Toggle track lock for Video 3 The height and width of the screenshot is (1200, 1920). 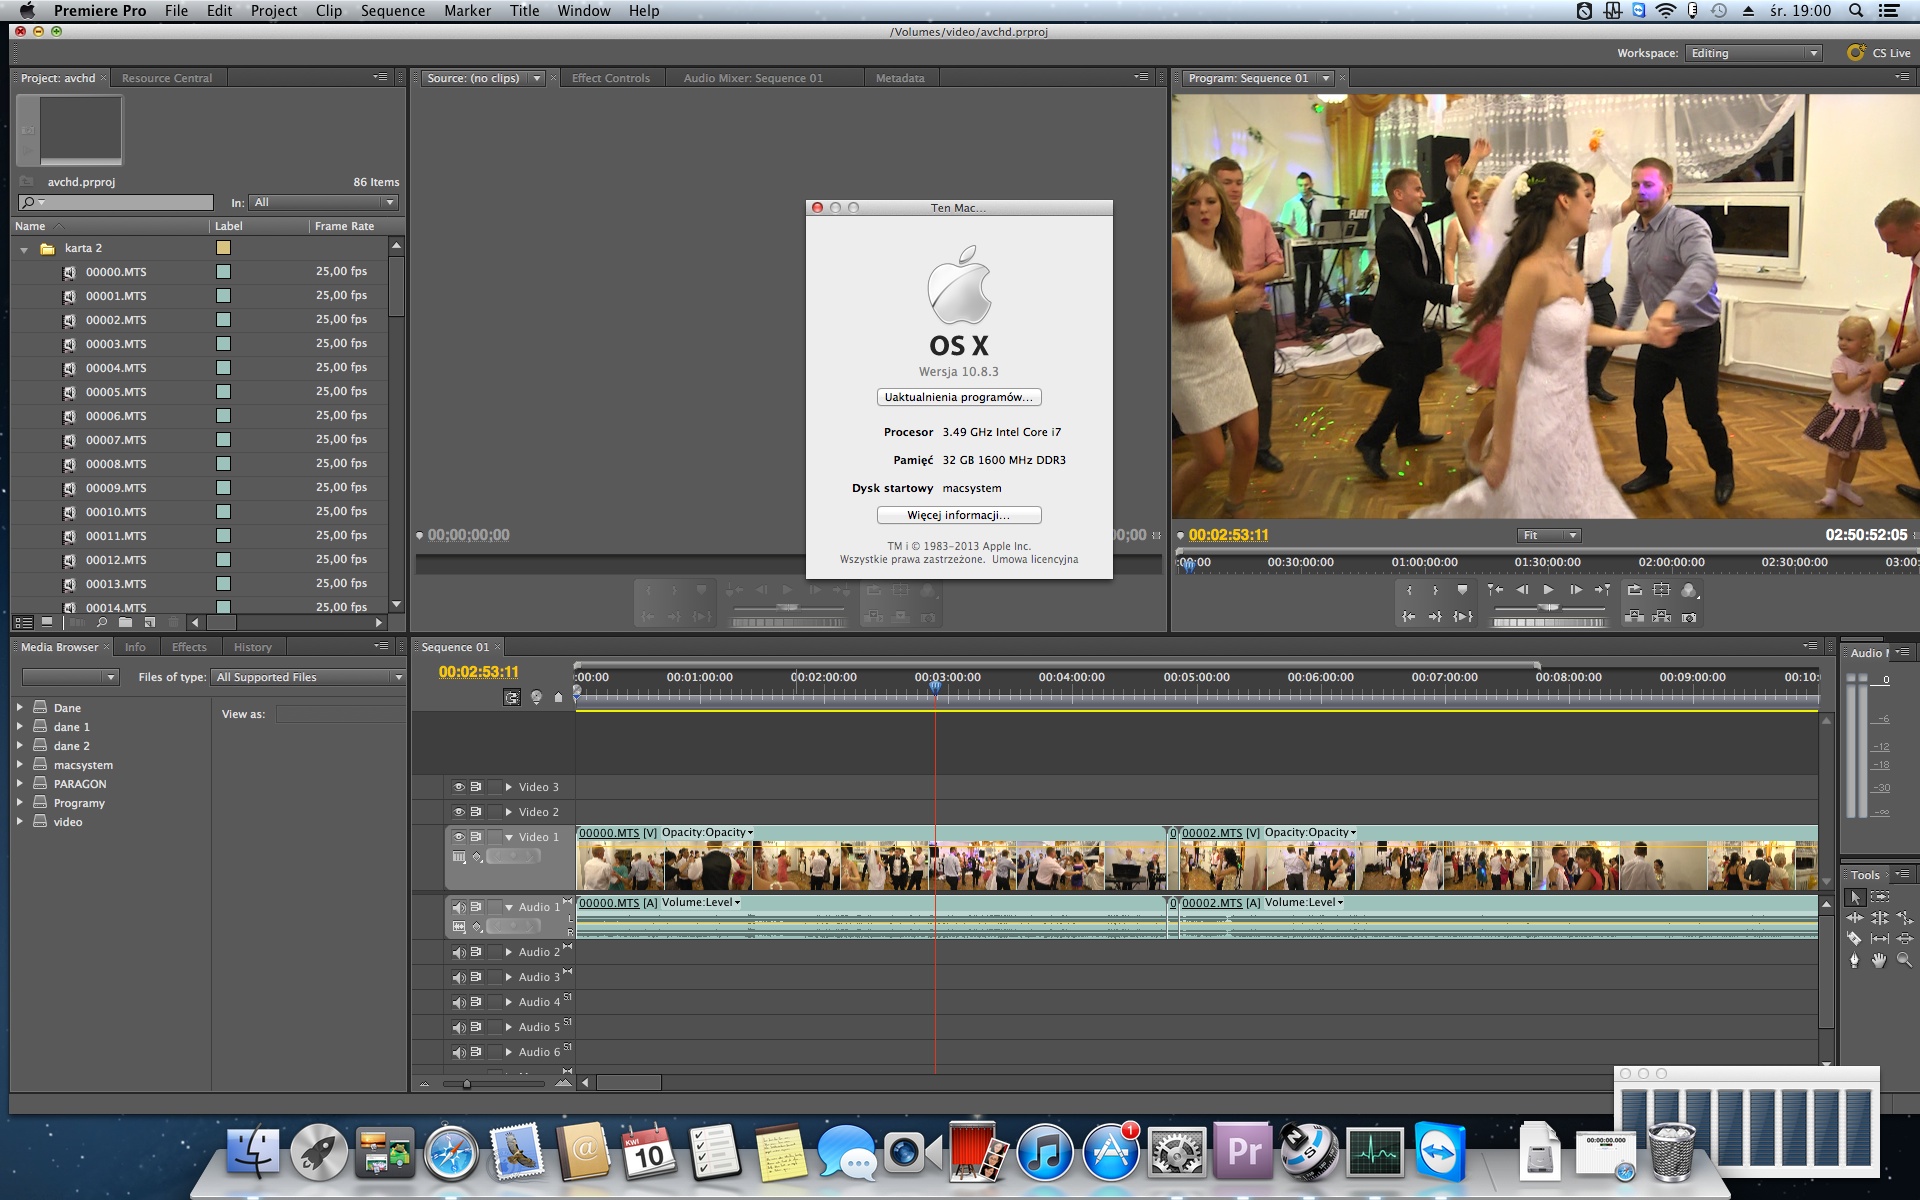click(494, 787)
